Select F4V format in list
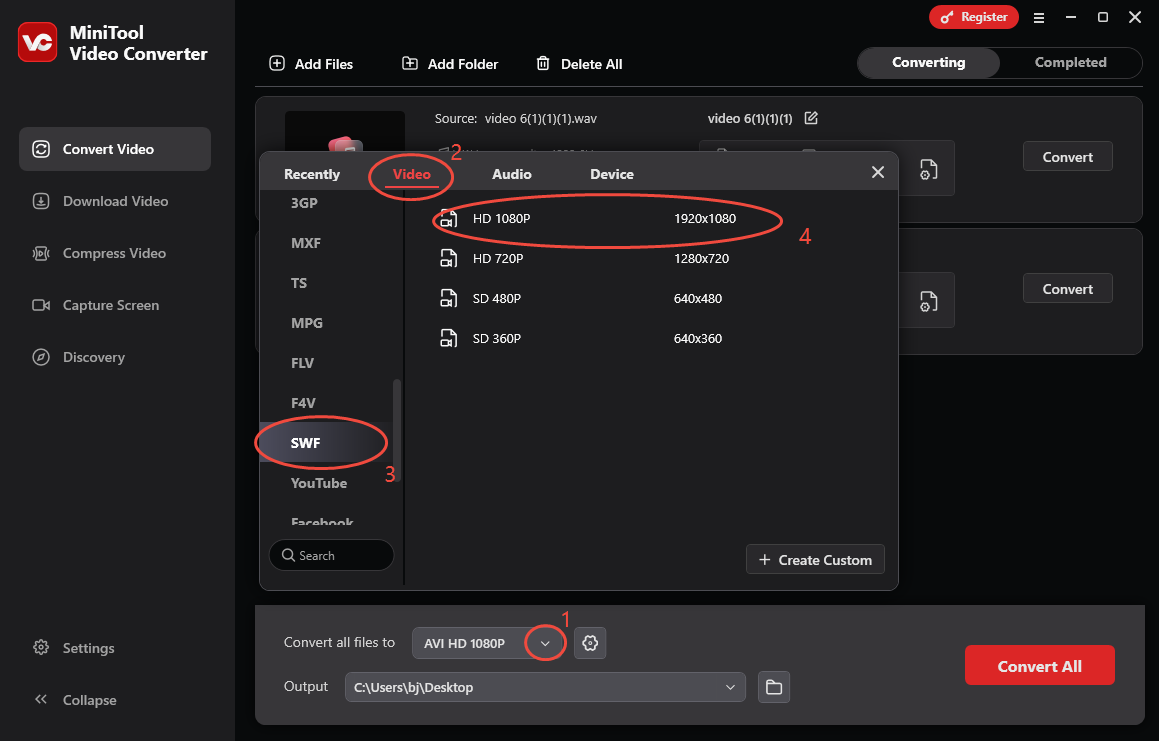1159x741 pixels. coord(303,403)
